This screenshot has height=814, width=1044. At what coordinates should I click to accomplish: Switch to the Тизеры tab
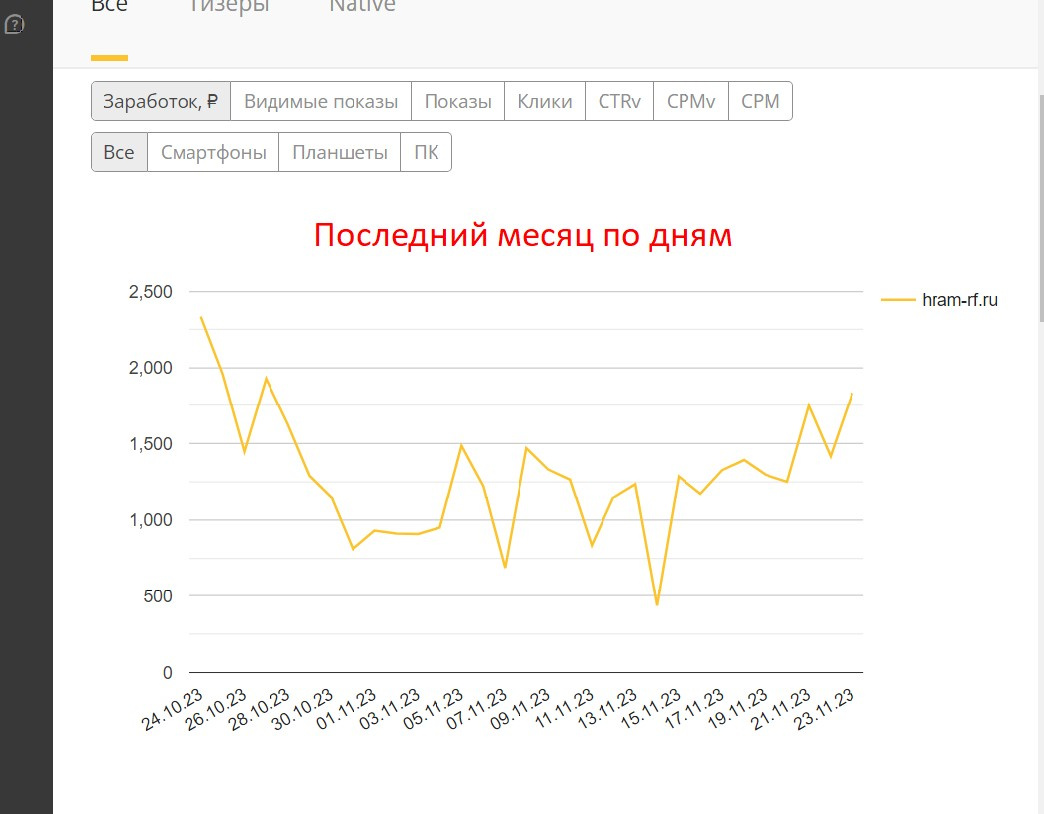[228, 7]
